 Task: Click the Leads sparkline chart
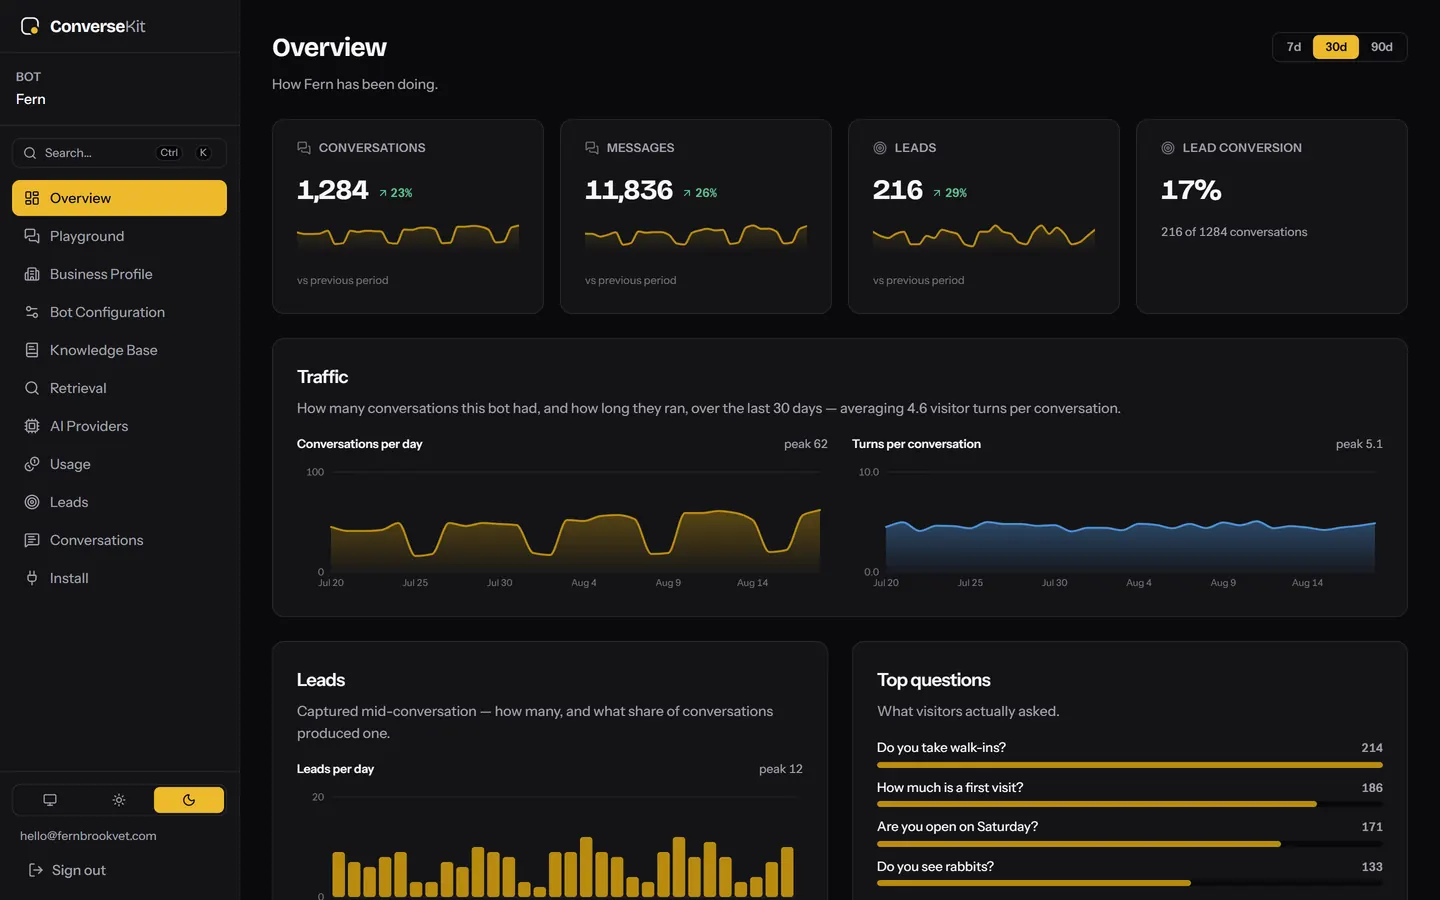[x=984, y=237]
